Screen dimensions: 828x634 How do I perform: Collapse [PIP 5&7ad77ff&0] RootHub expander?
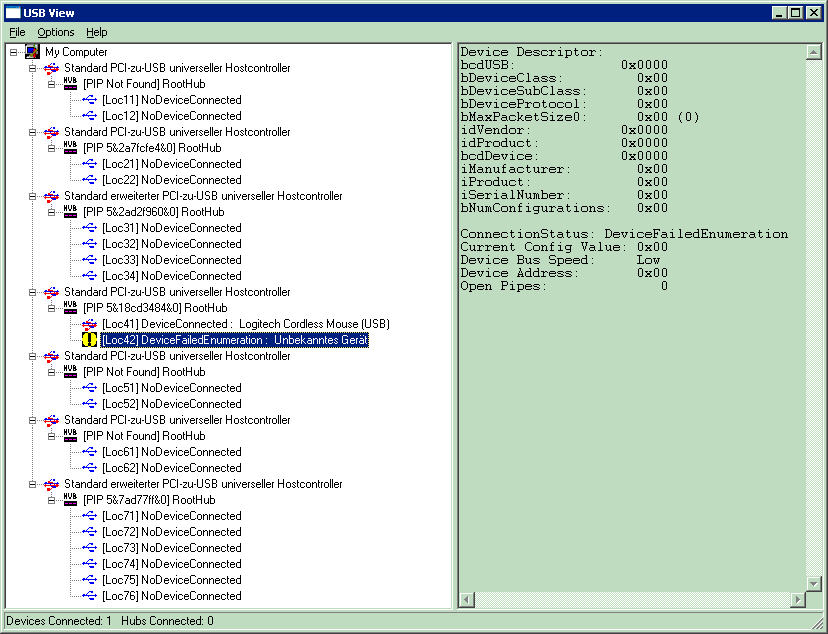52,500
